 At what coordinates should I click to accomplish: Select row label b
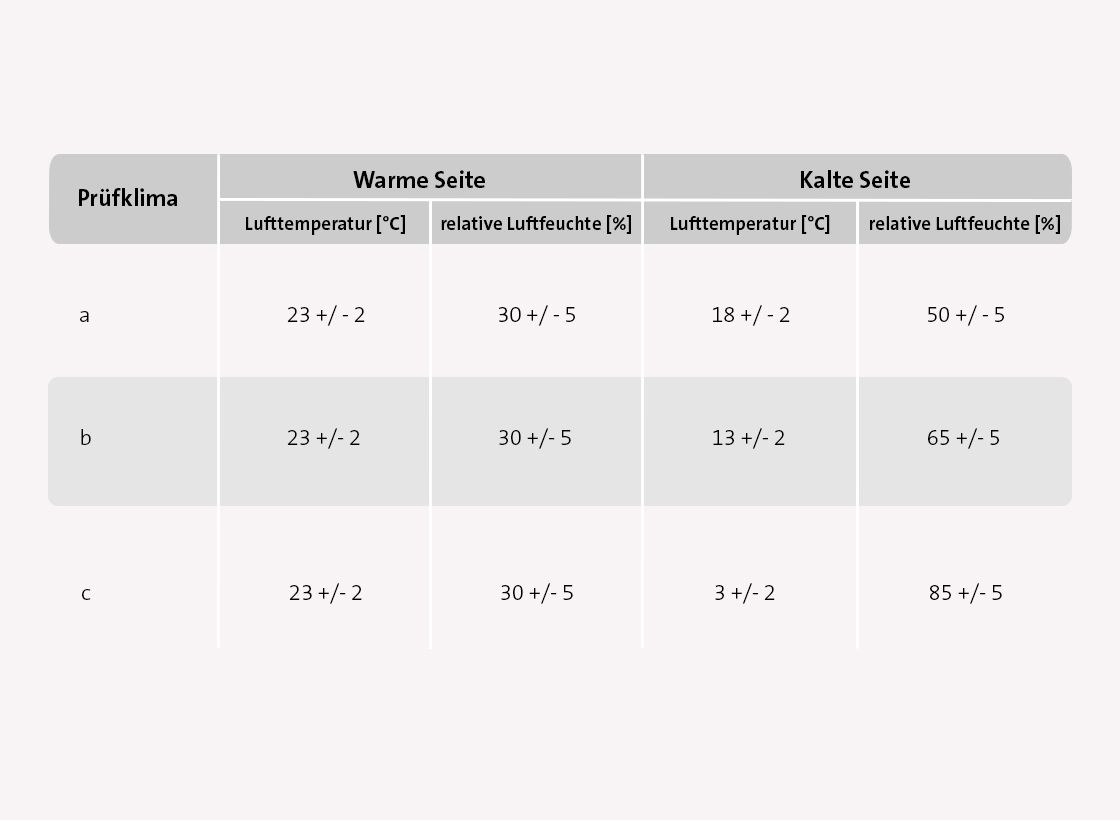85,438
